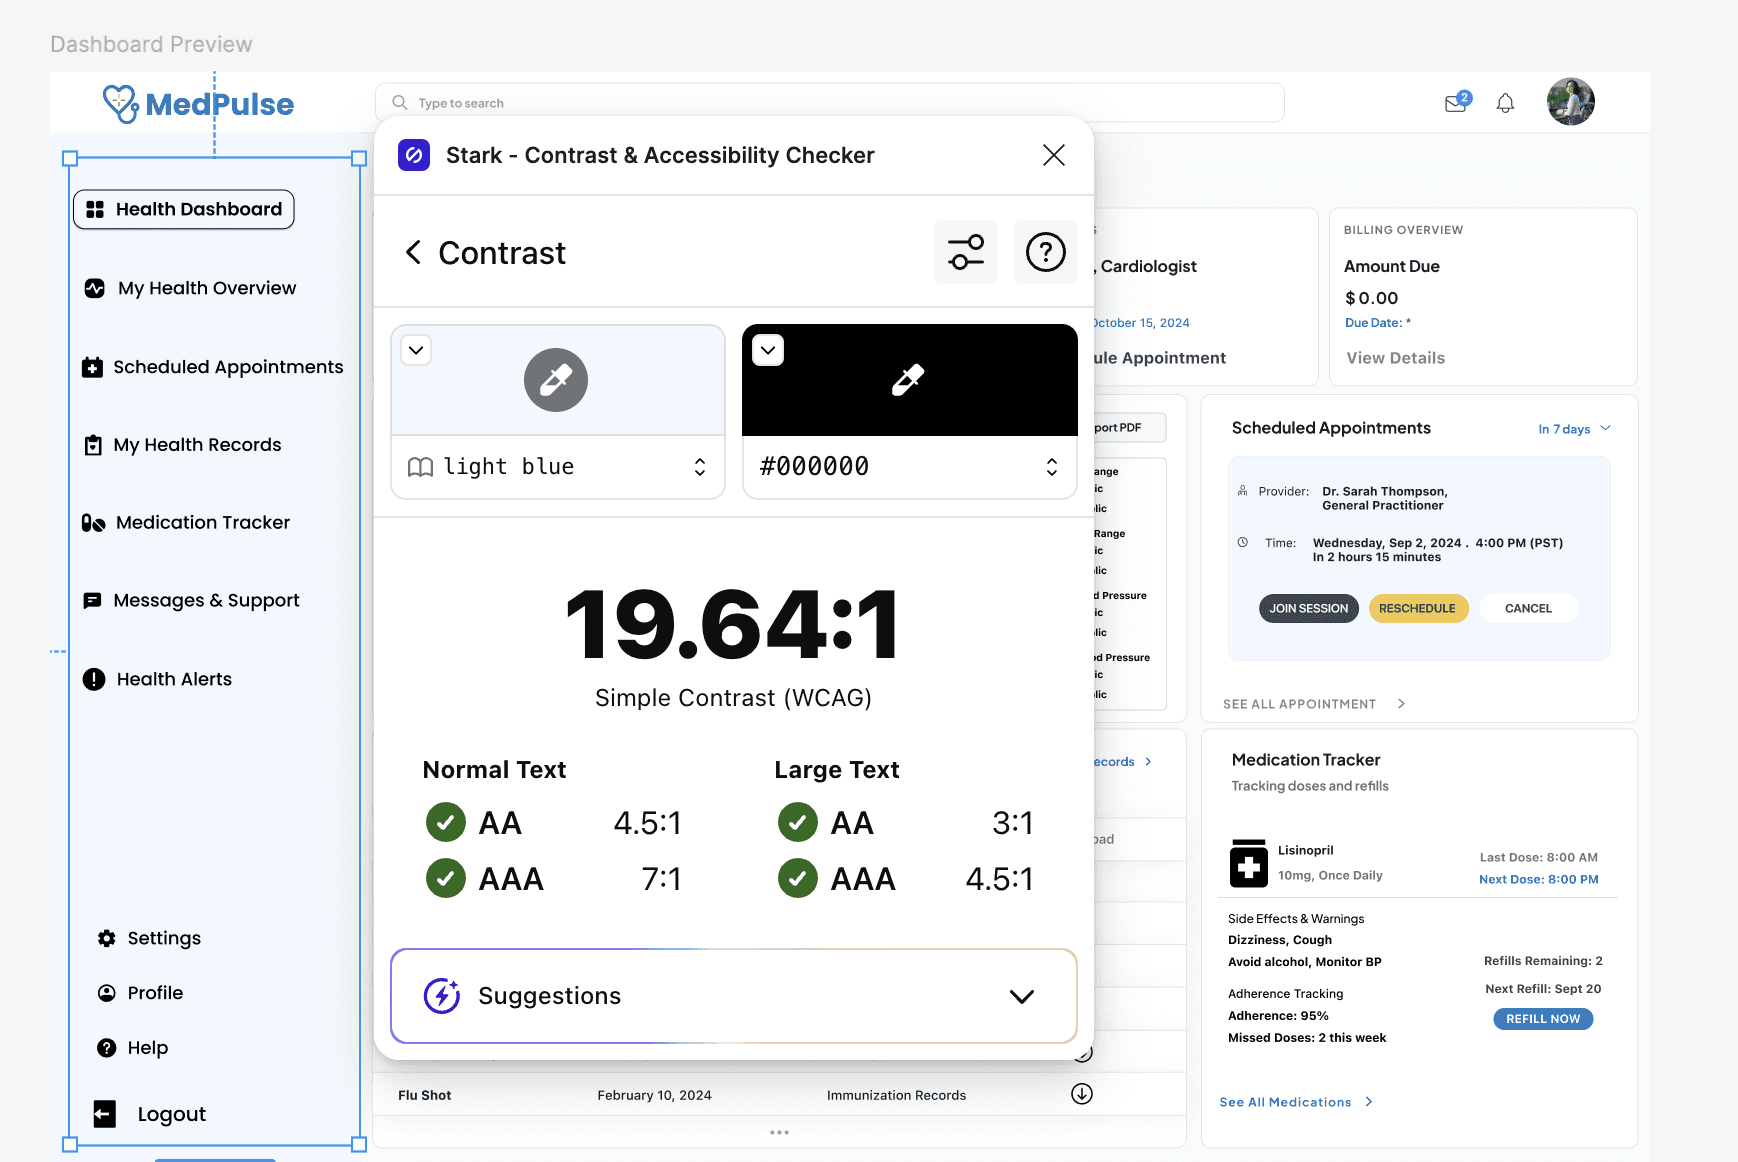Open See All Medications link
This screenshot has width=1738, height=1162.
[x=1296, y=1102]
